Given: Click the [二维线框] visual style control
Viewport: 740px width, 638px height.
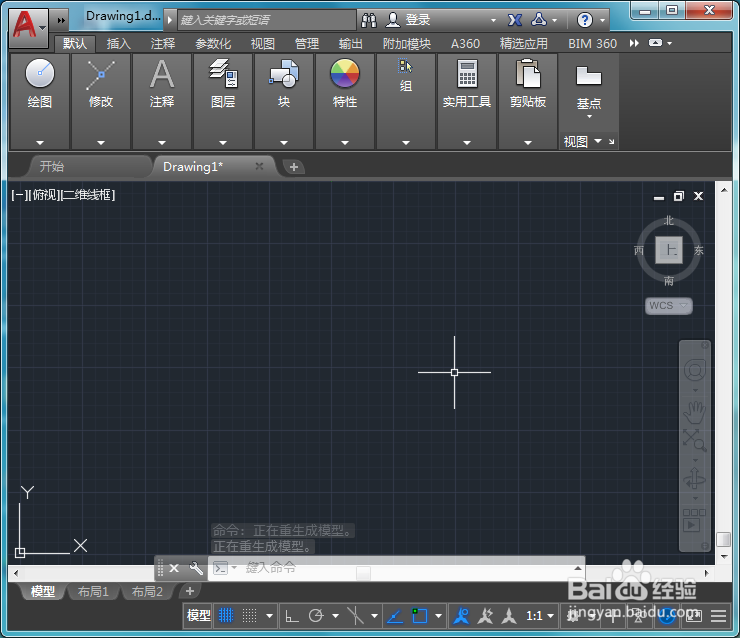Looking at the screenshot, I should pos(89,195).
